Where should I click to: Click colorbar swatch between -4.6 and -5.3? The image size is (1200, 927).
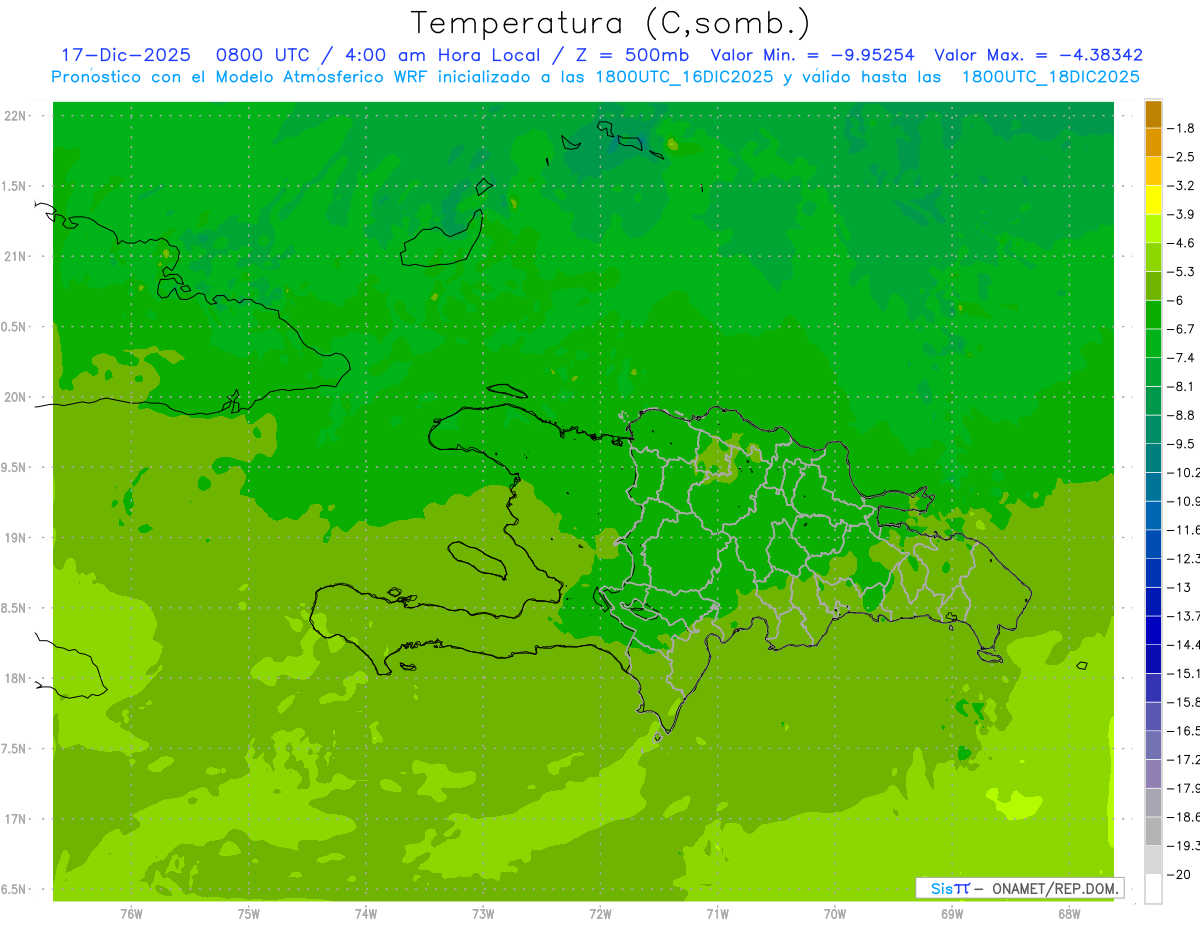tap(1153, 258)
